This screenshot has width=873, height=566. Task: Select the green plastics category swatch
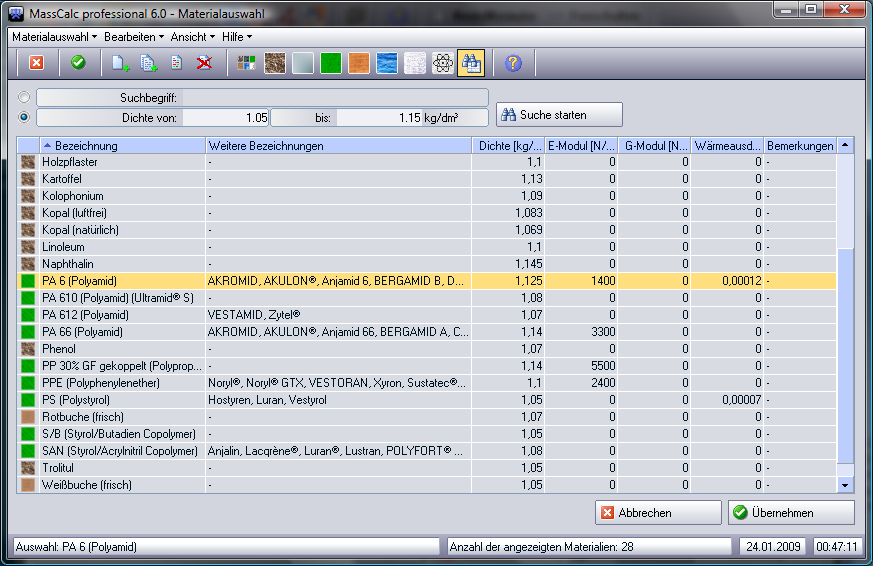pyautogui.click(x=331, y=63)
